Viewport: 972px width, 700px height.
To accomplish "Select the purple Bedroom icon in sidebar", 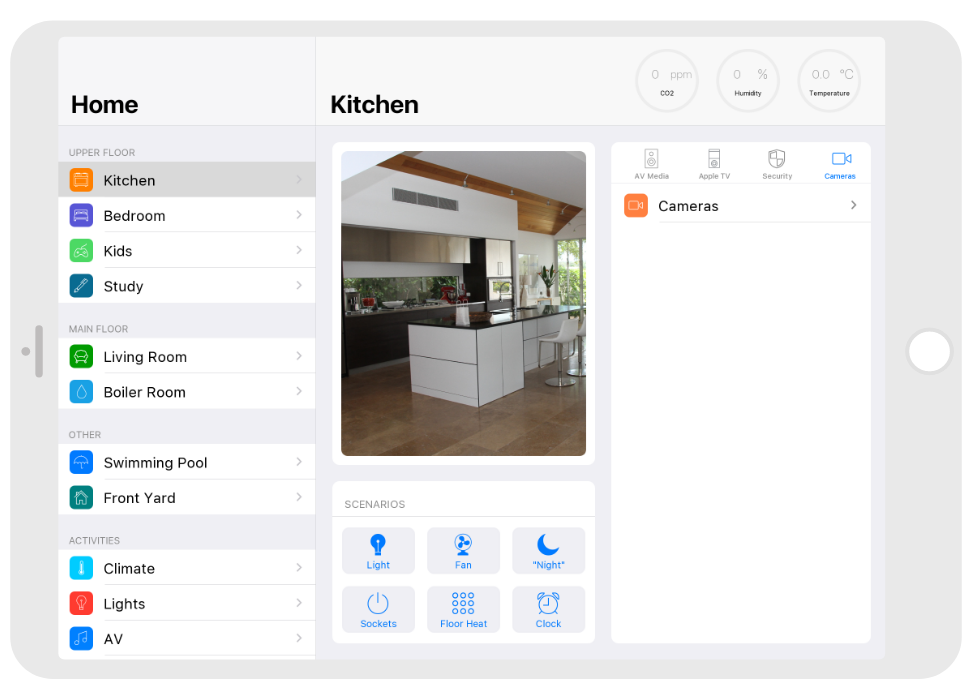I will click(81, 215).
